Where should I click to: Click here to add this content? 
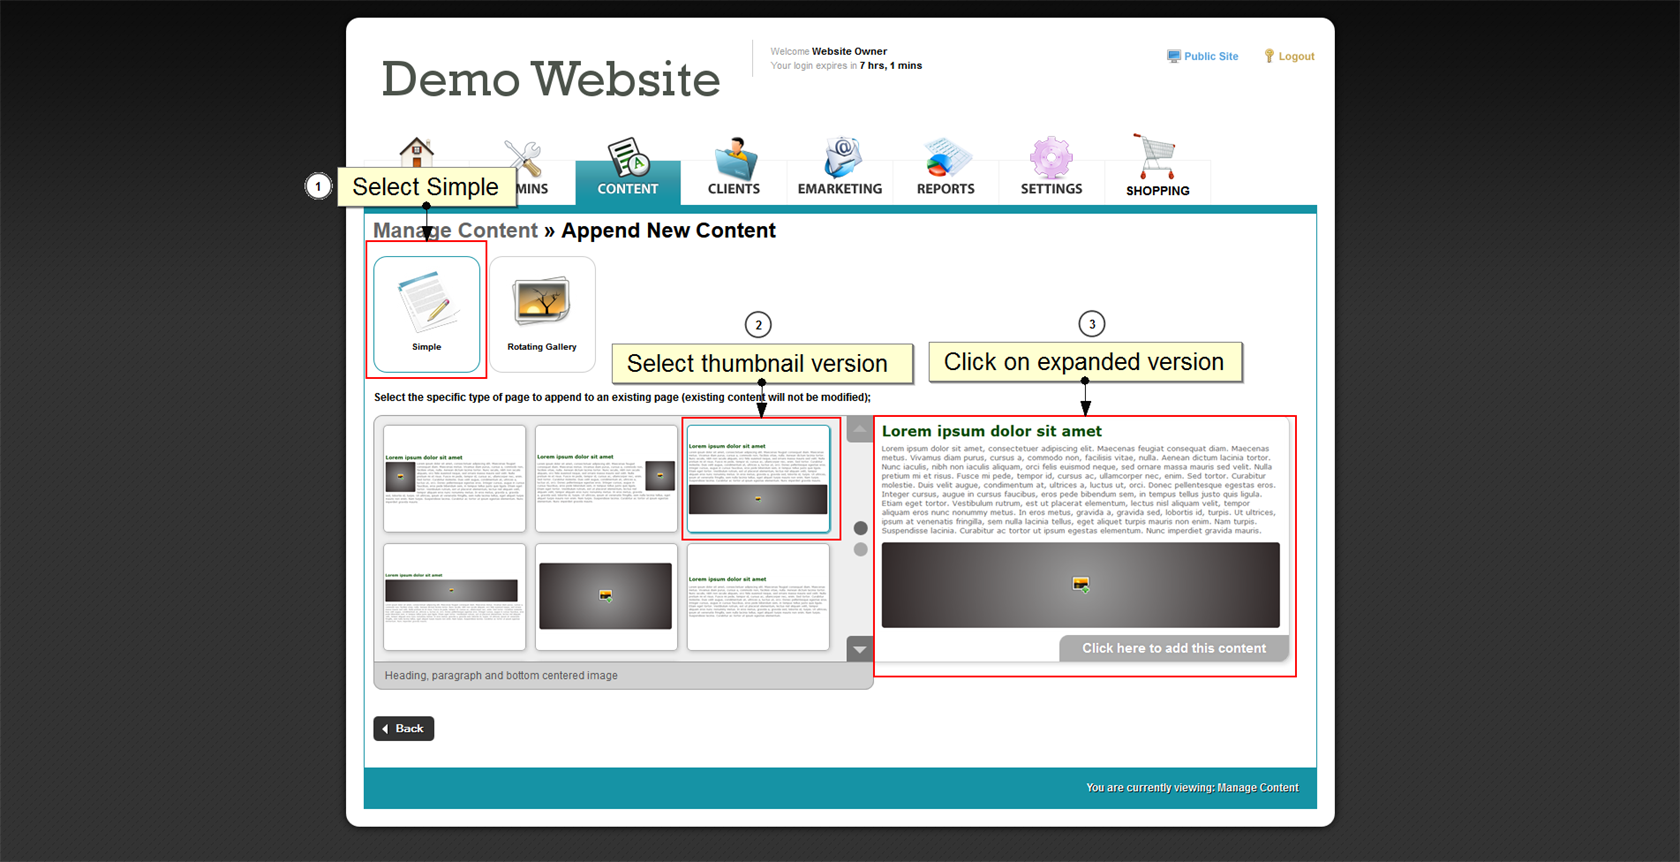(x=1173, y=648)
